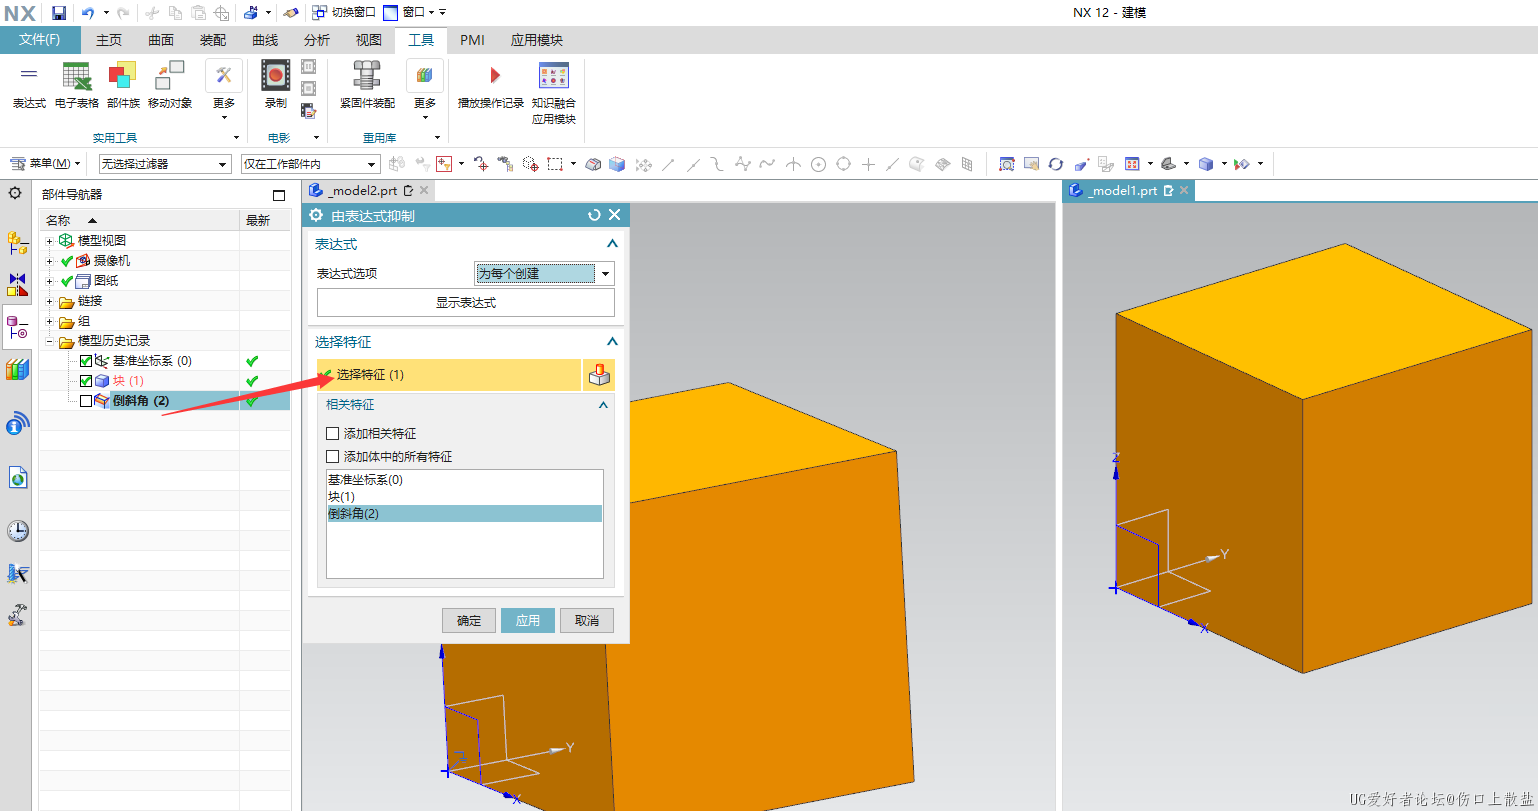Viewport: 1538px width, 811px height.
Task: Click the HD3D info tools sidebar icon
Action: point(17,425)
